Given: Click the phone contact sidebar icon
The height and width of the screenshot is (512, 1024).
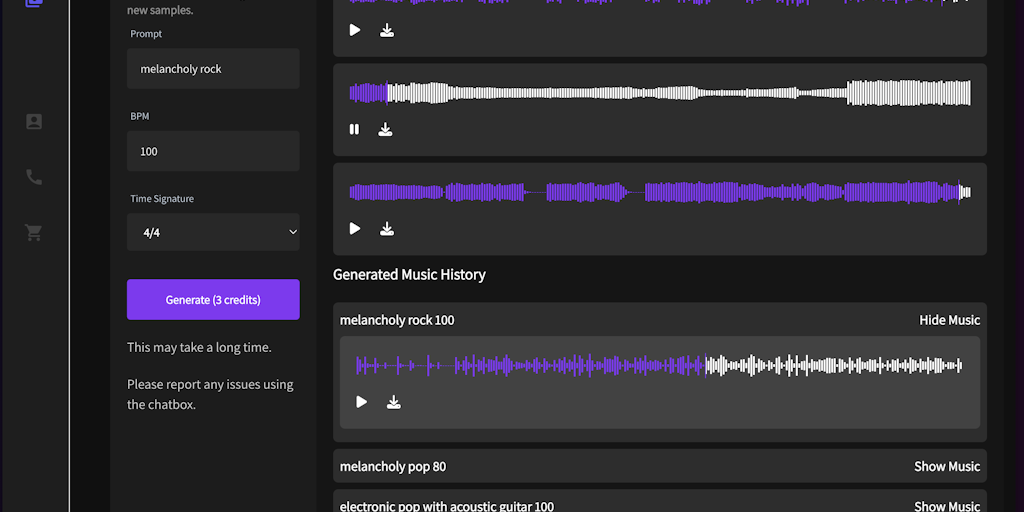Looking at the screenshot, I should click(34, 177).
